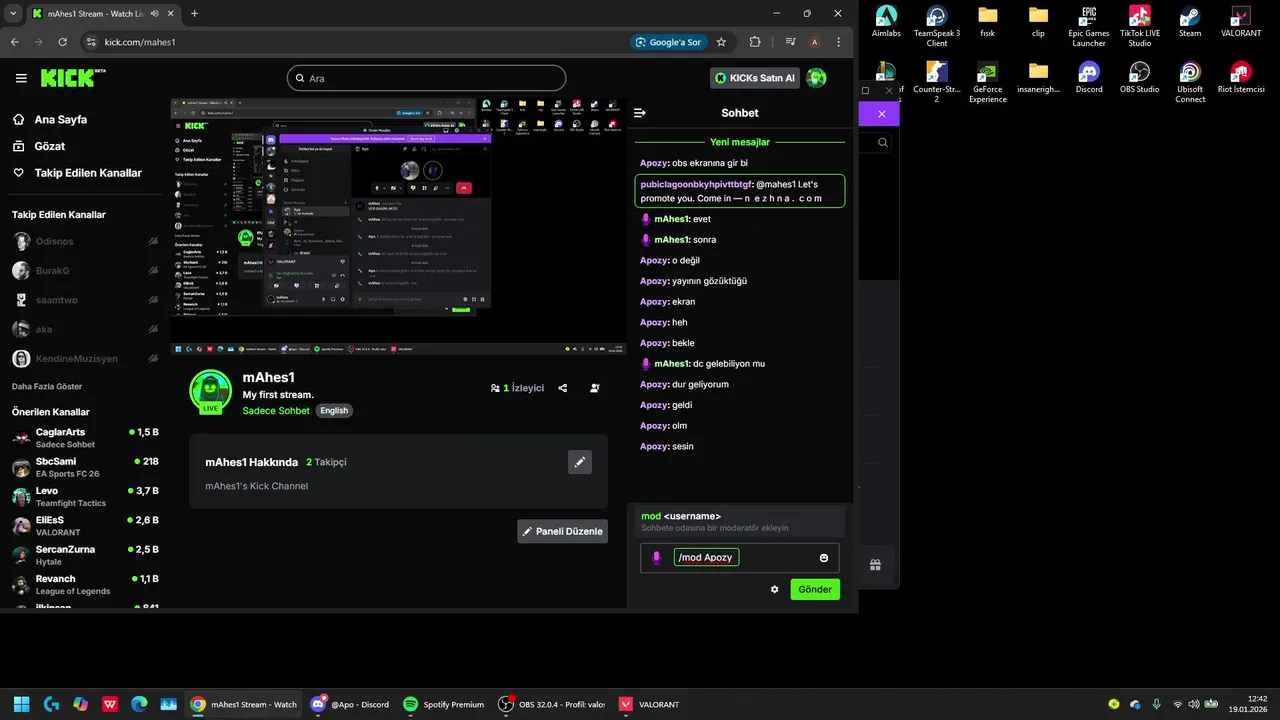Open the Windows Start menu

(x=22, y=704)
